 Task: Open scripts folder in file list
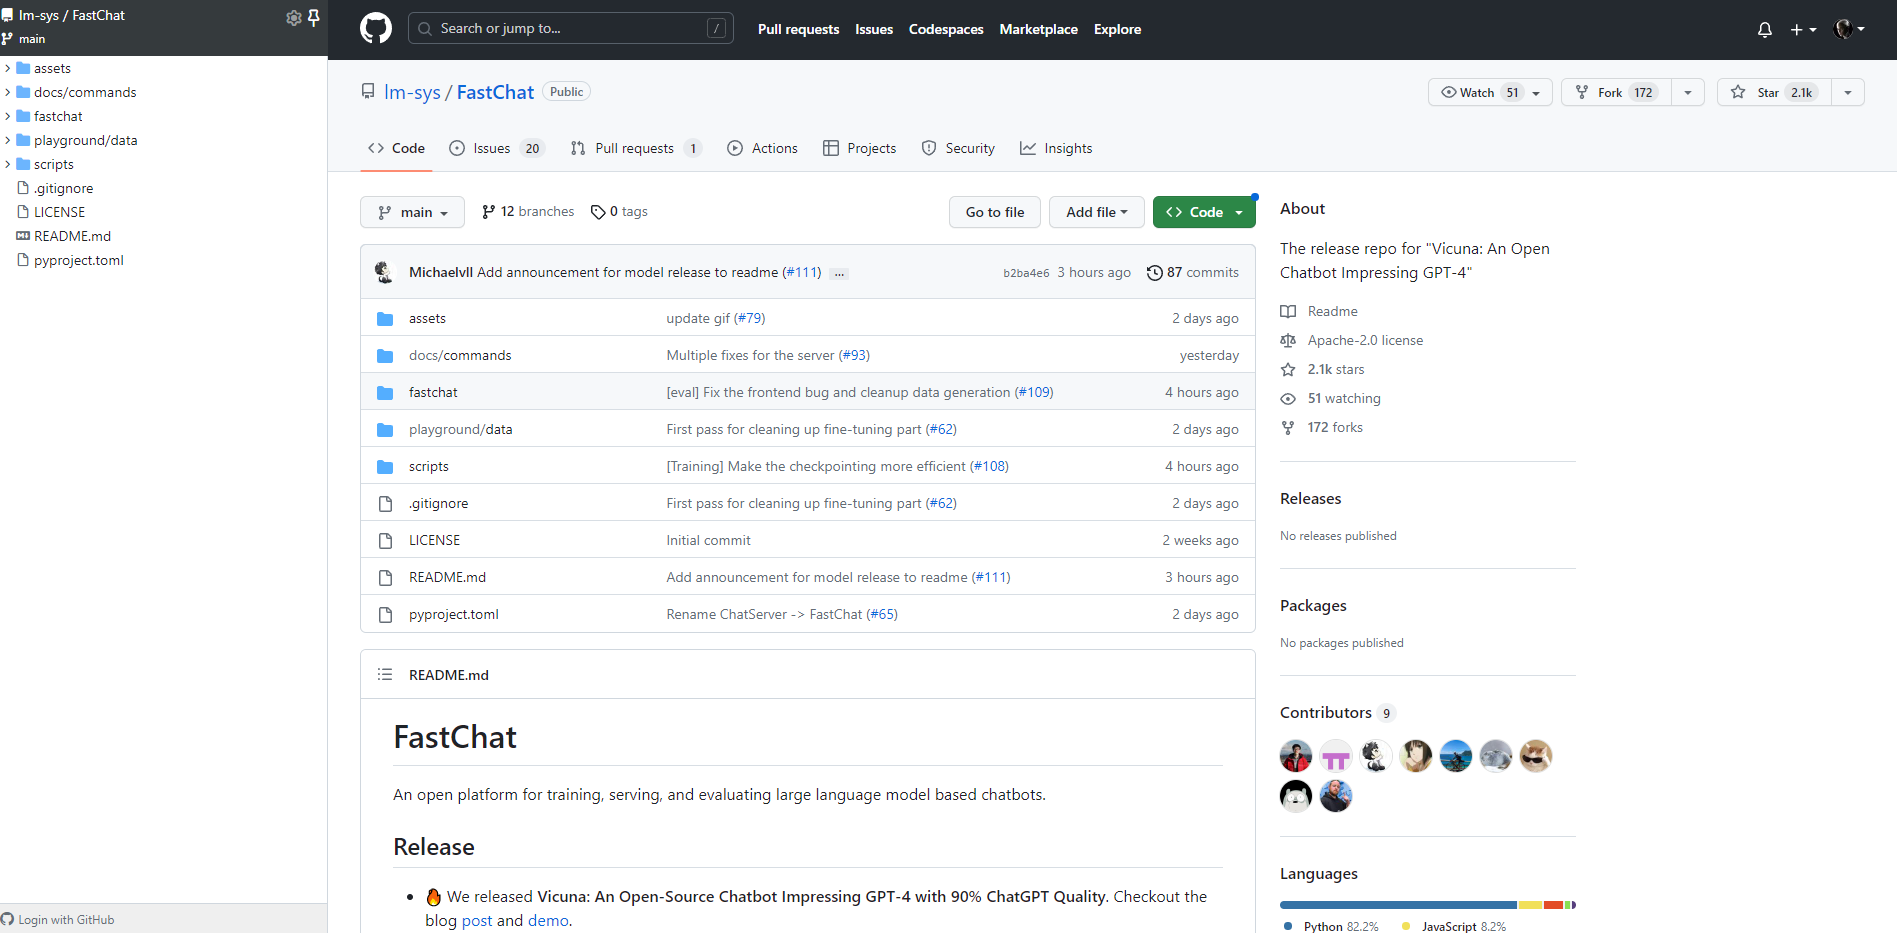[429, 466]
